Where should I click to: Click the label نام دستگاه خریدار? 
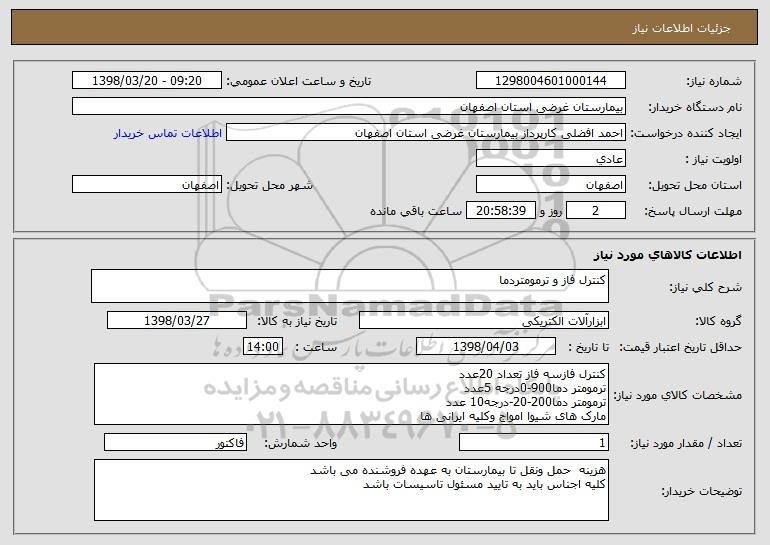pos(695,107)
